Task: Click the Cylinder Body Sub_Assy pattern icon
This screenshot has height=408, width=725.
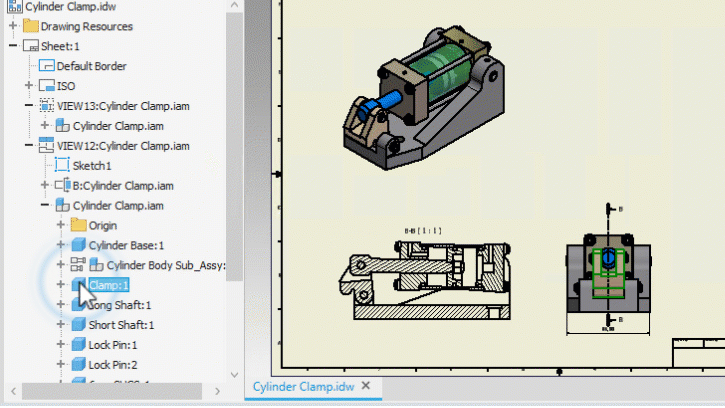Action: 78,265
